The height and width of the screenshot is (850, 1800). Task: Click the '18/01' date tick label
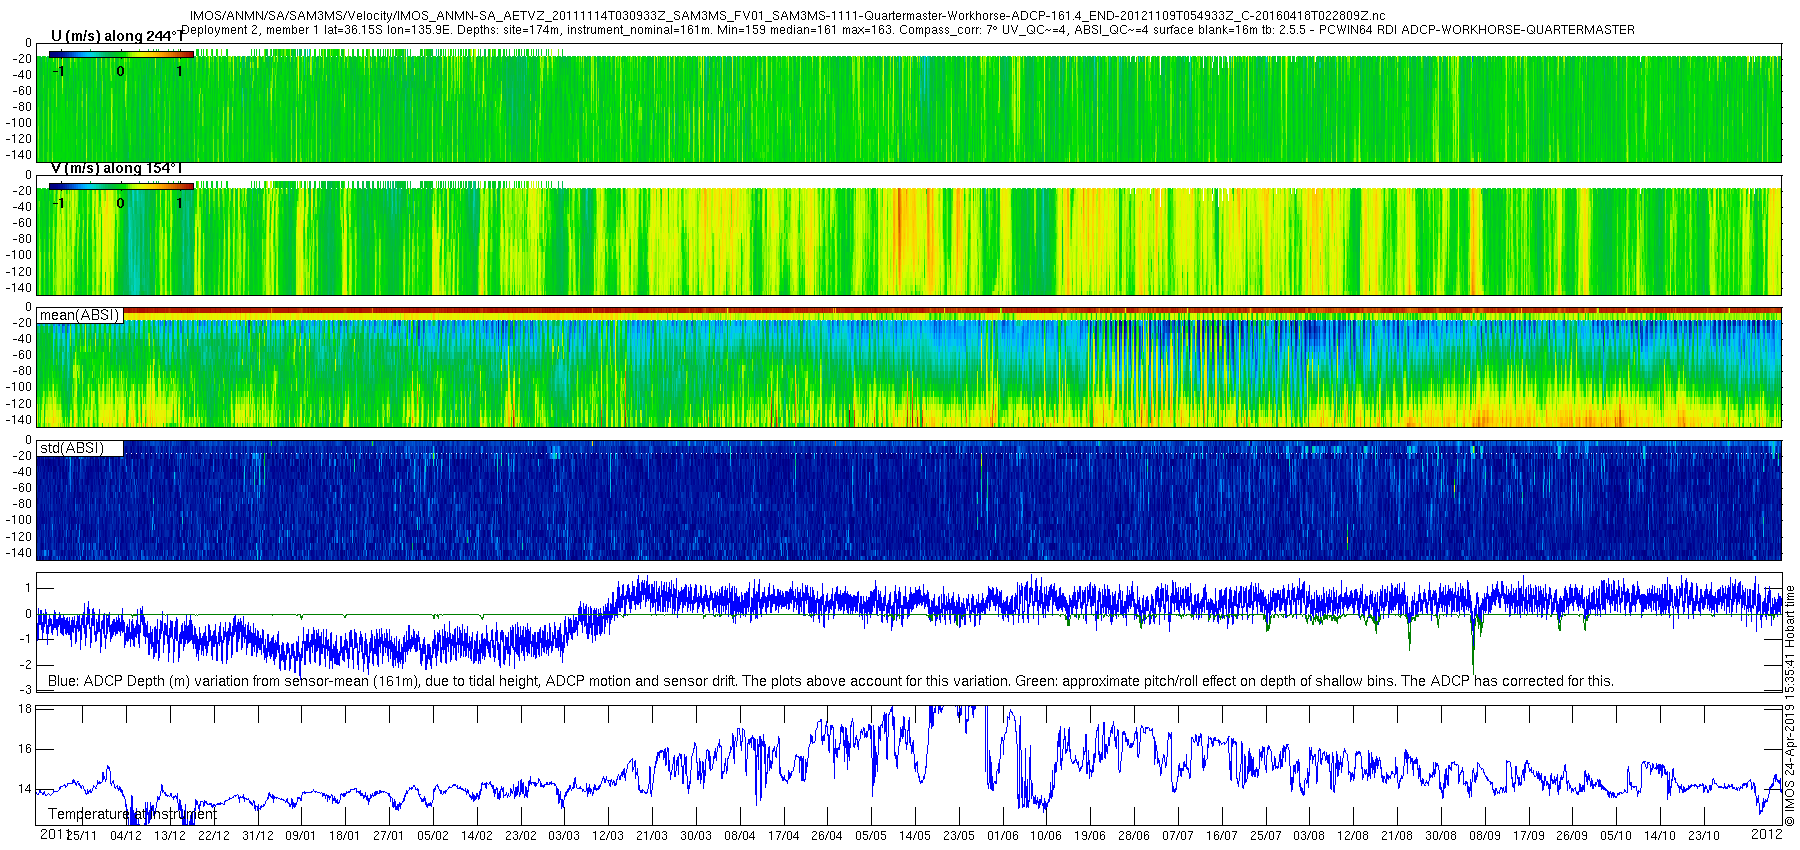pos(344,836)
